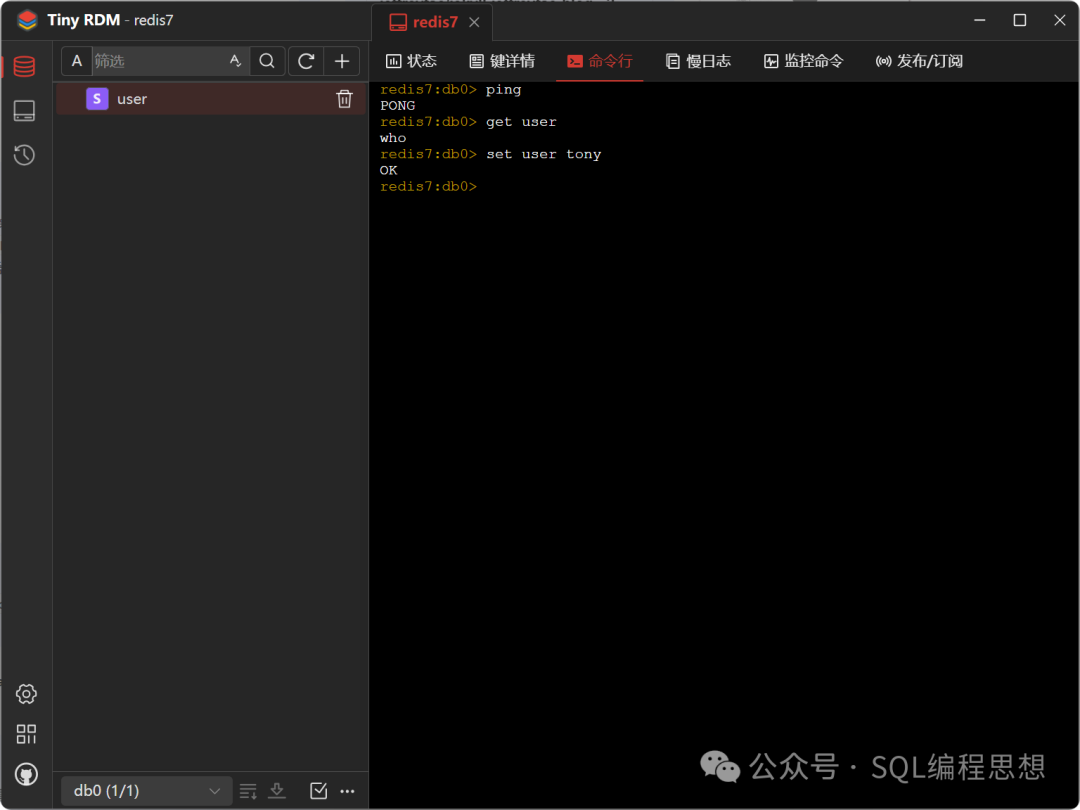Click the plus icon to add key
This screenshot has width=1080, height=810.
(x=341, y=61)
